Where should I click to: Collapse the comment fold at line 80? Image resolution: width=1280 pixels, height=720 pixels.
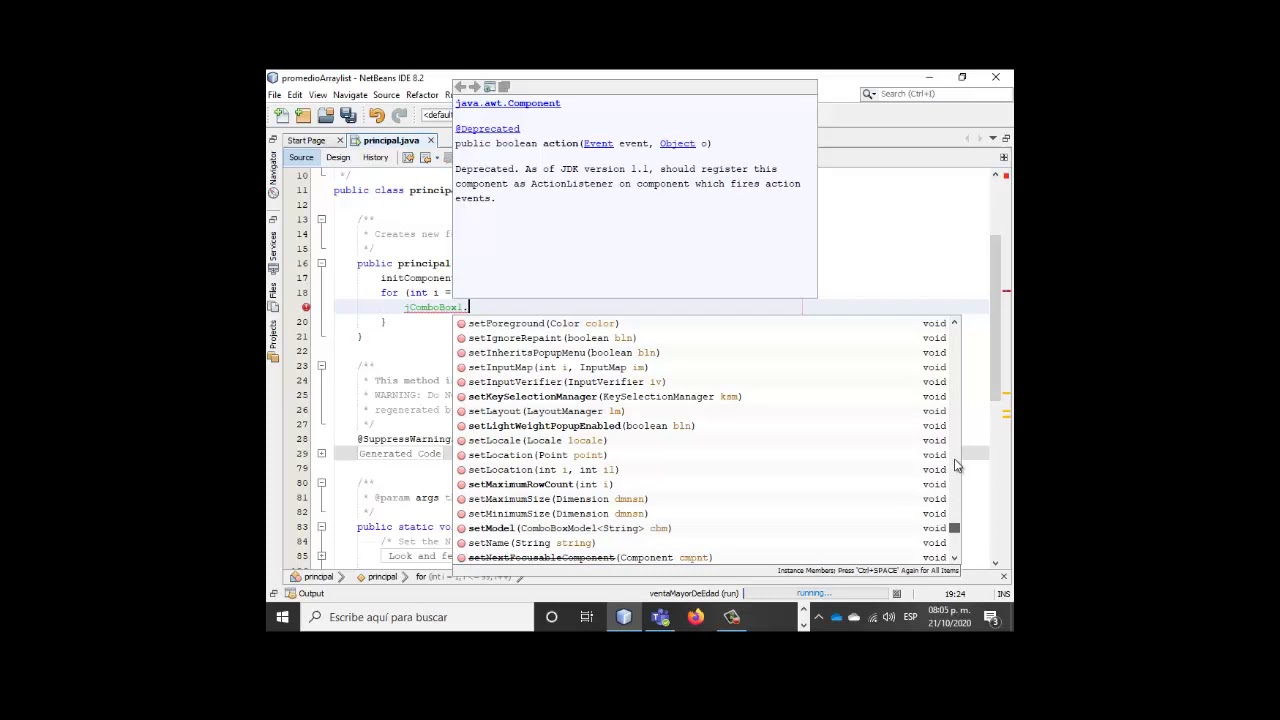(321, 483)
